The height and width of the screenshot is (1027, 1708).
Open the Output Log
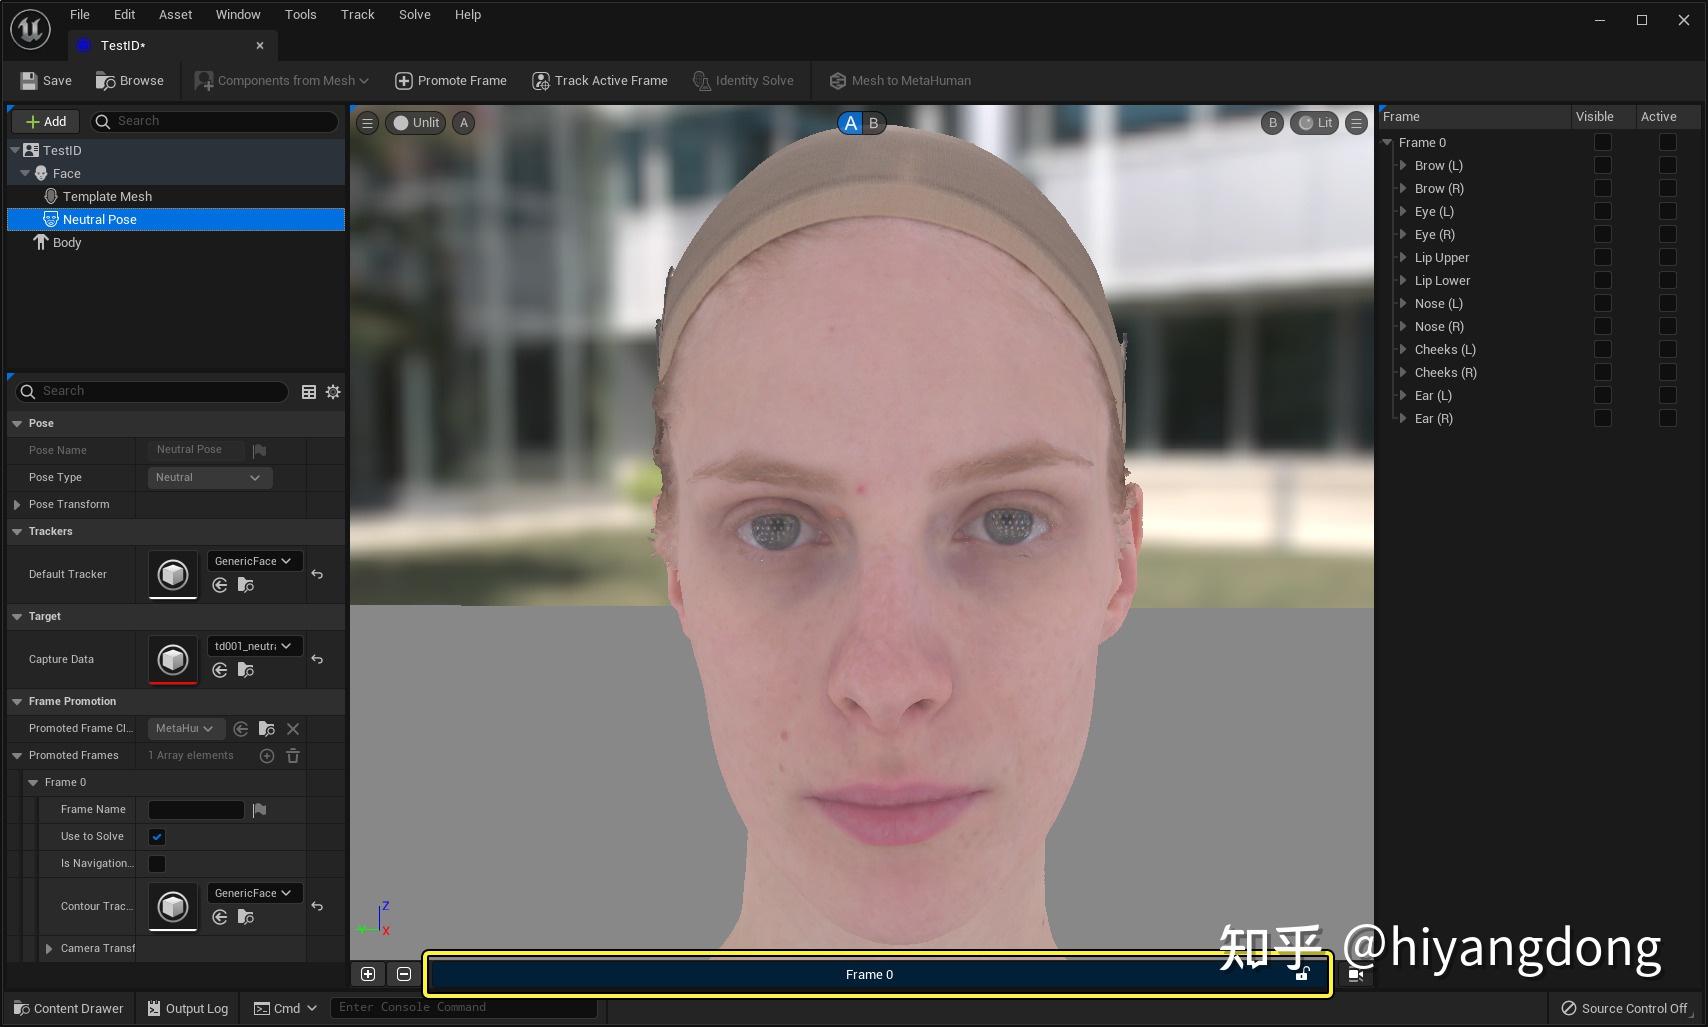click(x=188, y=1008)
